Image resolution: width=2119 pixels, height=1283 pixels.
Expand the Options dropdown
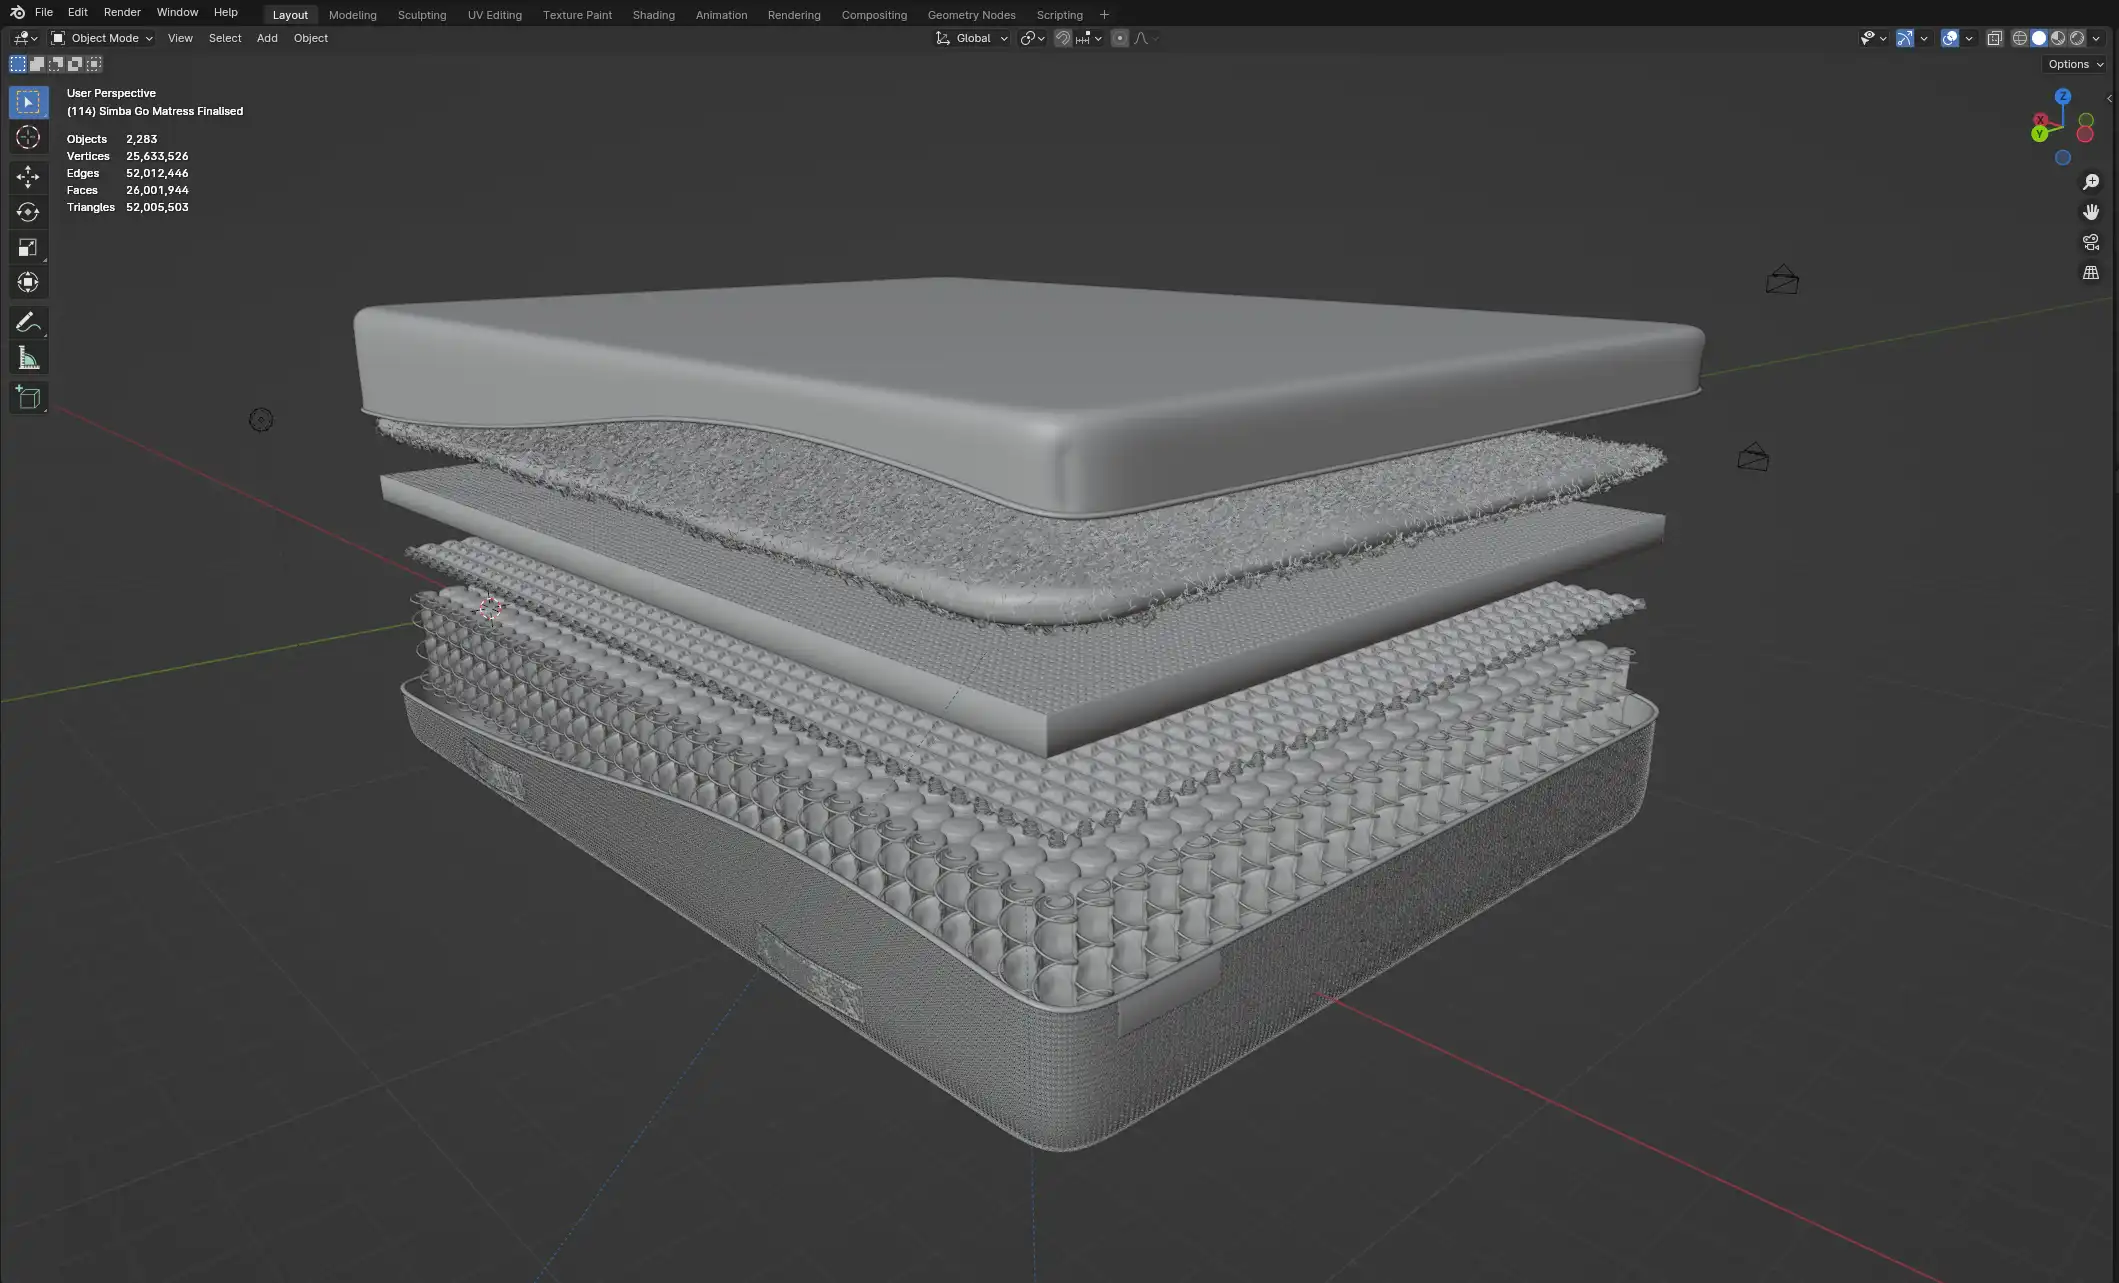[x=2076, y=64]
